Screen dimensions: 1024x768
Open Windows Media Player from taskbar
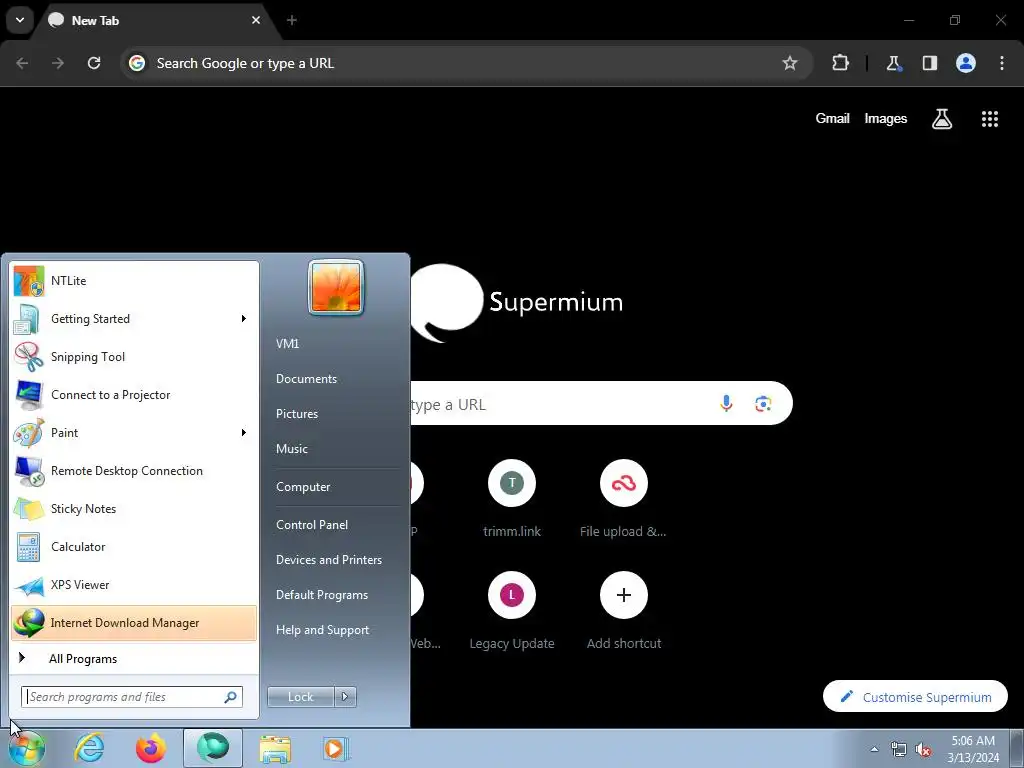(337, 748)
